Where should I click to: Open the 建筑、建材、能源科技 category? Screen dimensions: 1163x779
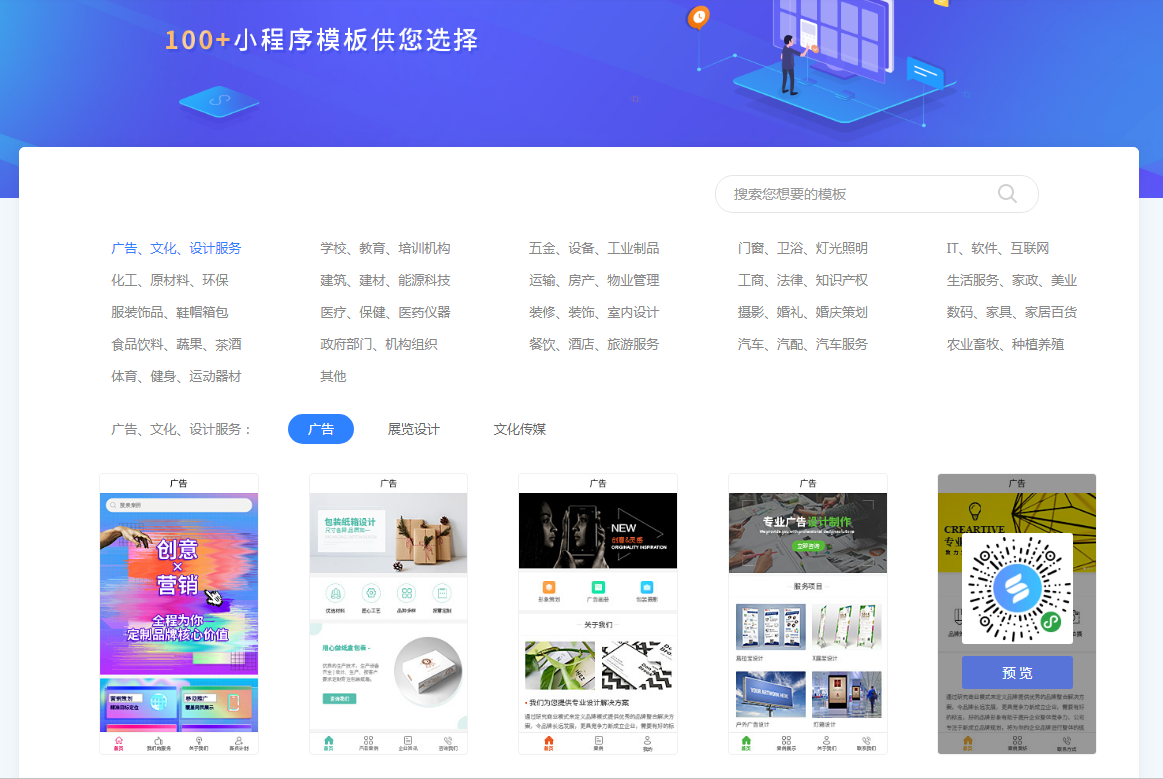[385, 280]
